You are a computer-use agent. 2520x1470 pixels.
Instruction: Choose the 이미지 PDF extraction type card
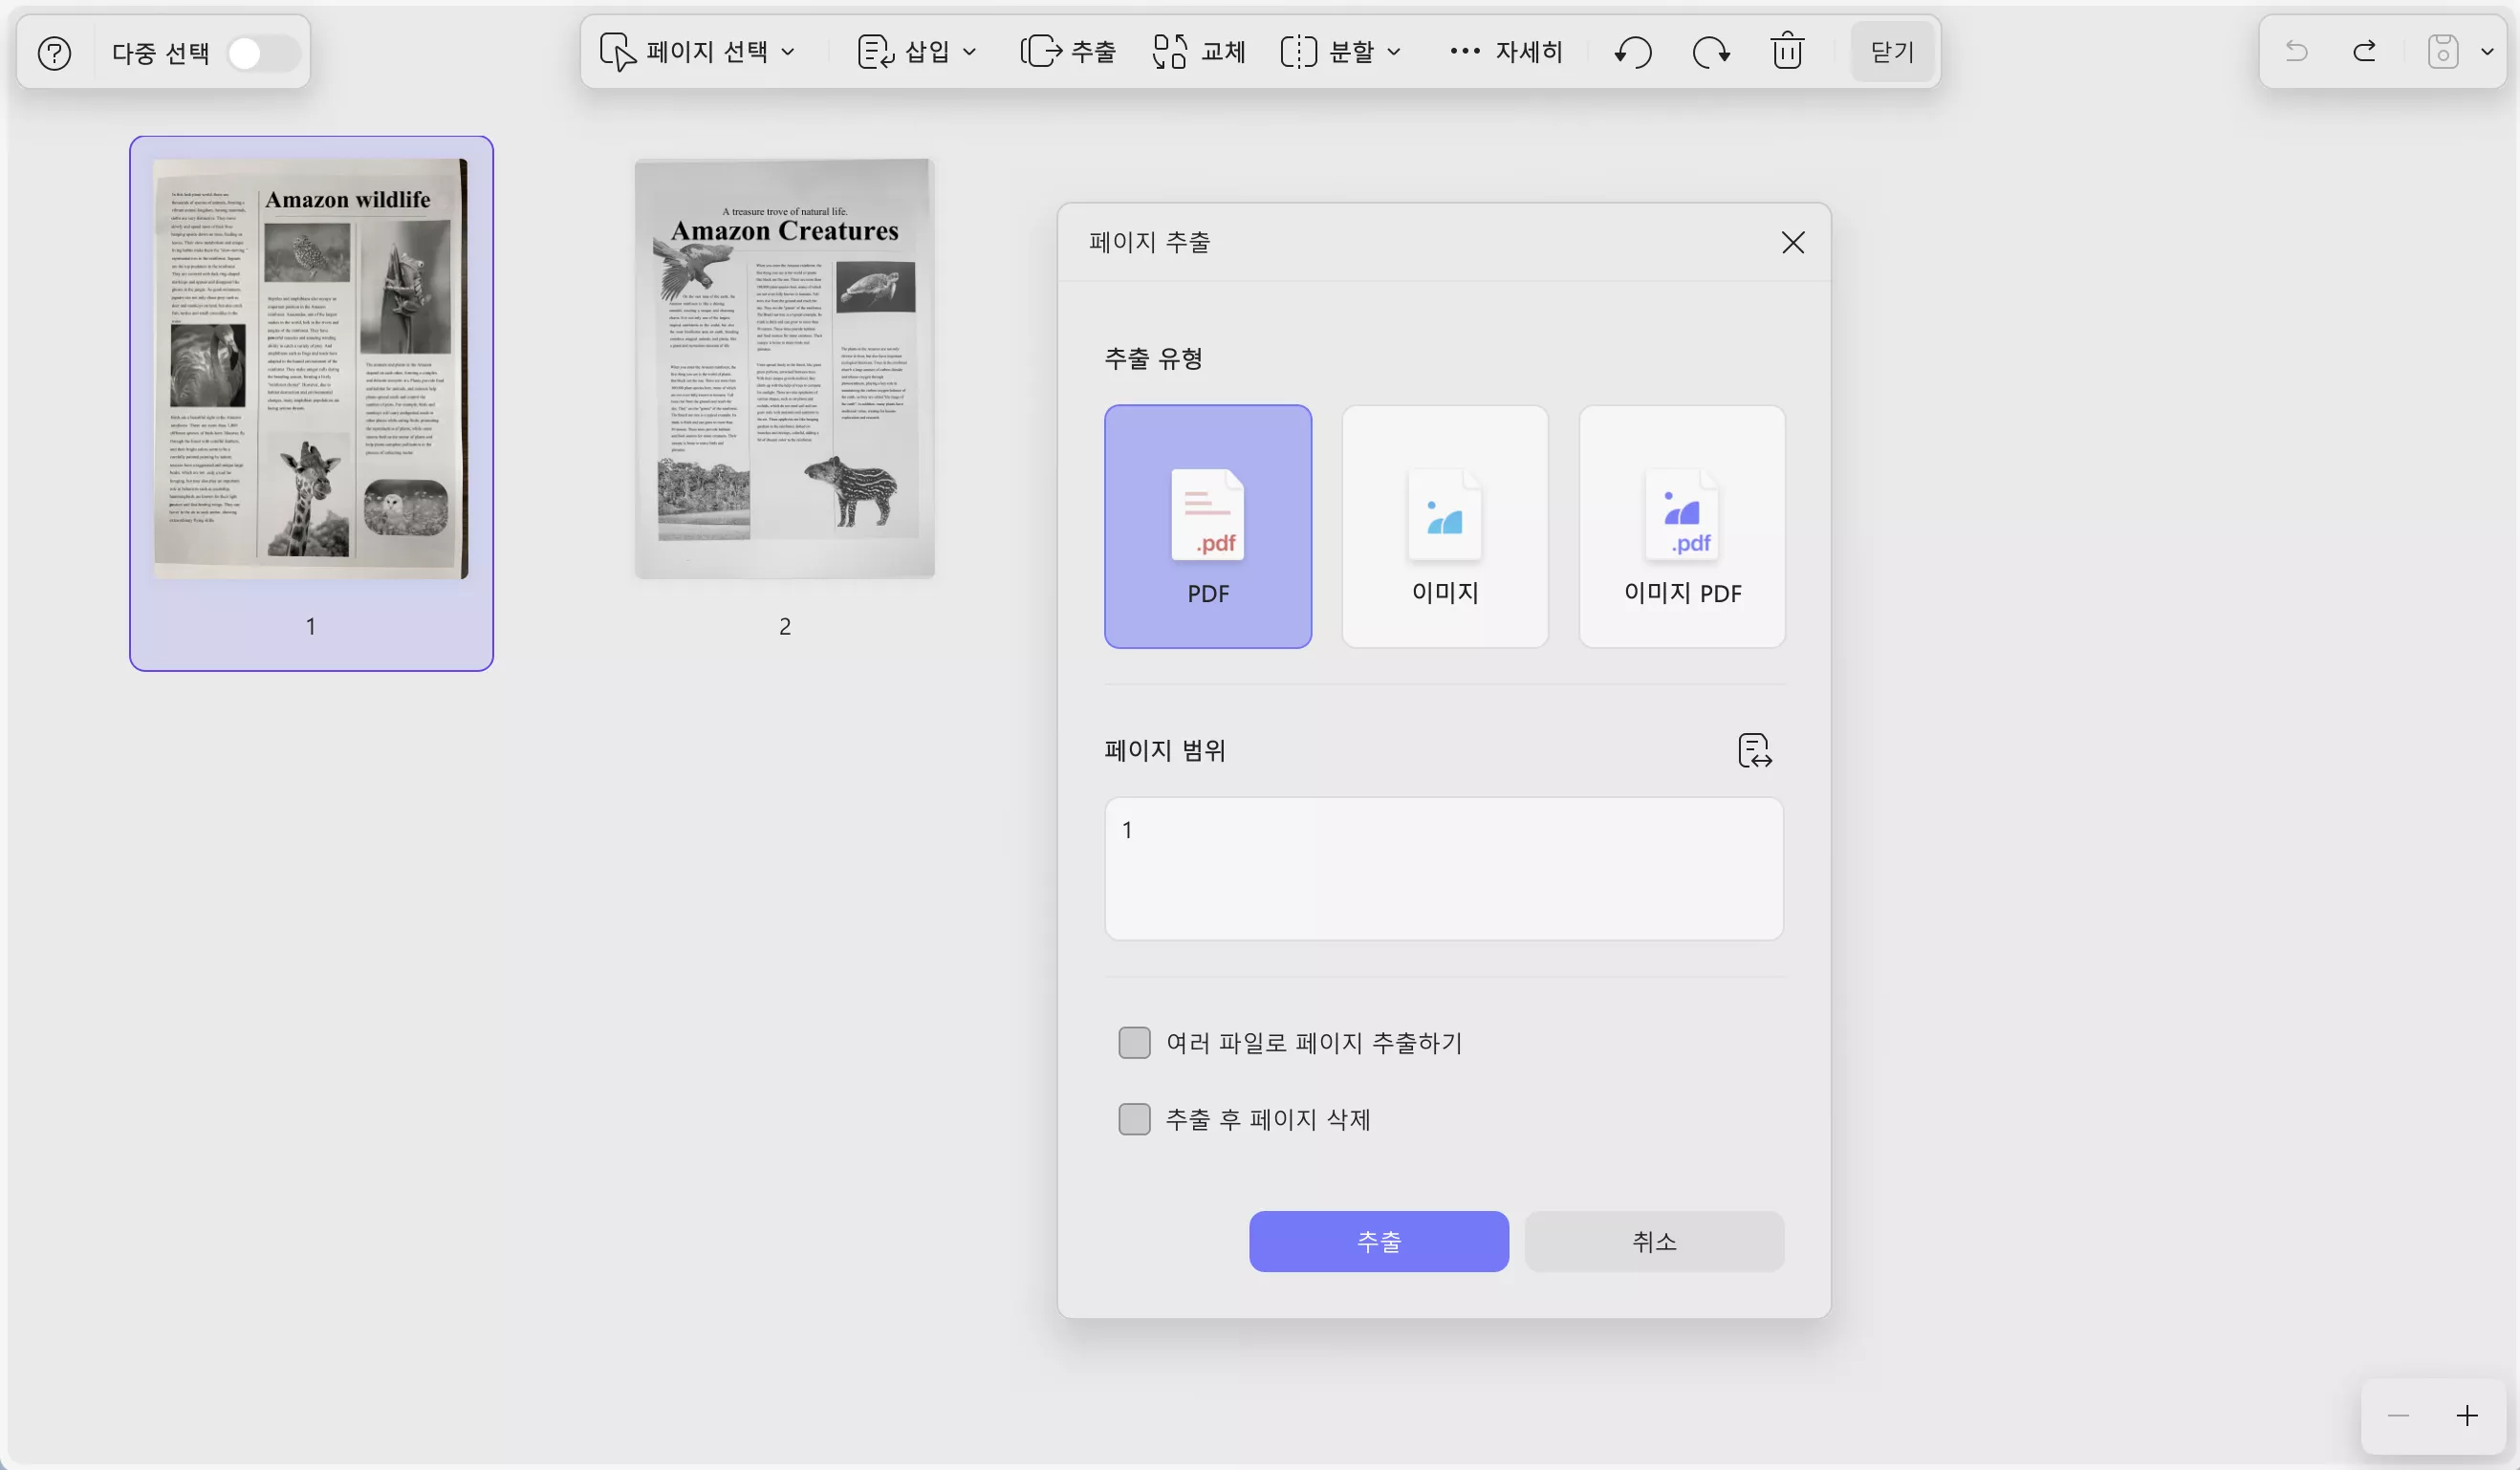click(1681, 527)
